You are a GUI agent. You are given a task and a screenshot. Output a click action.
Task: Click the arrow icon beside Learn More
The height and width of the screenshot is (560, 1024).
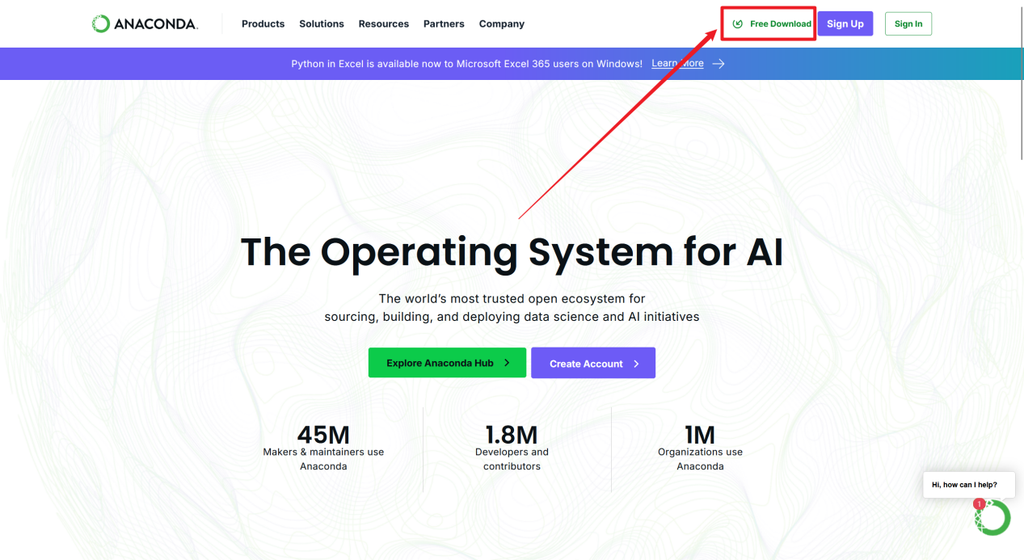[x=718, y=63]
